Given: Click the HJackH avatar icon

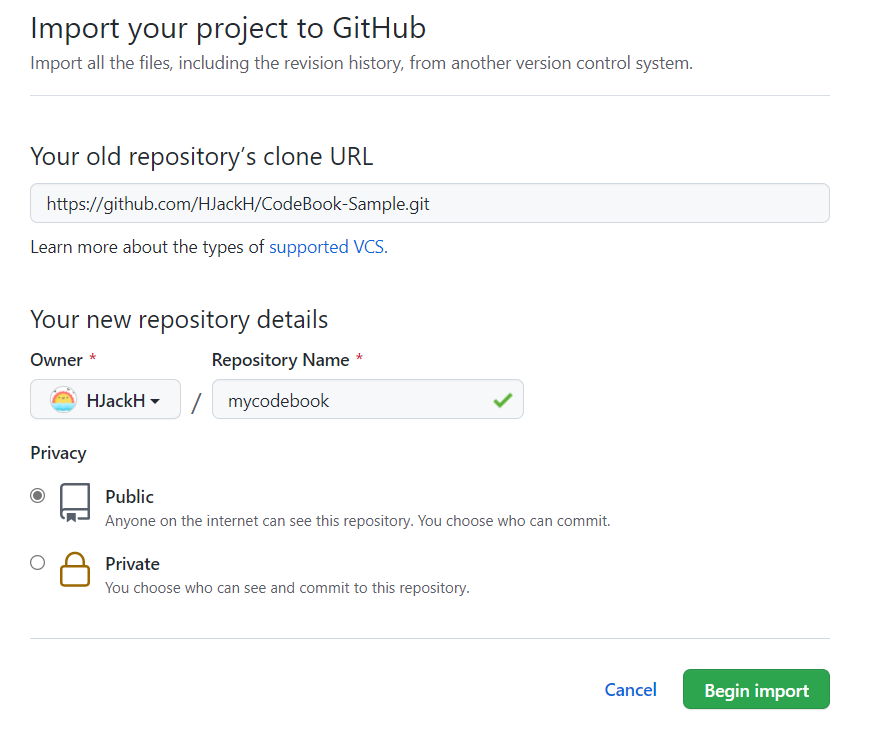Looking at the screenshot, I should (63, 400).
